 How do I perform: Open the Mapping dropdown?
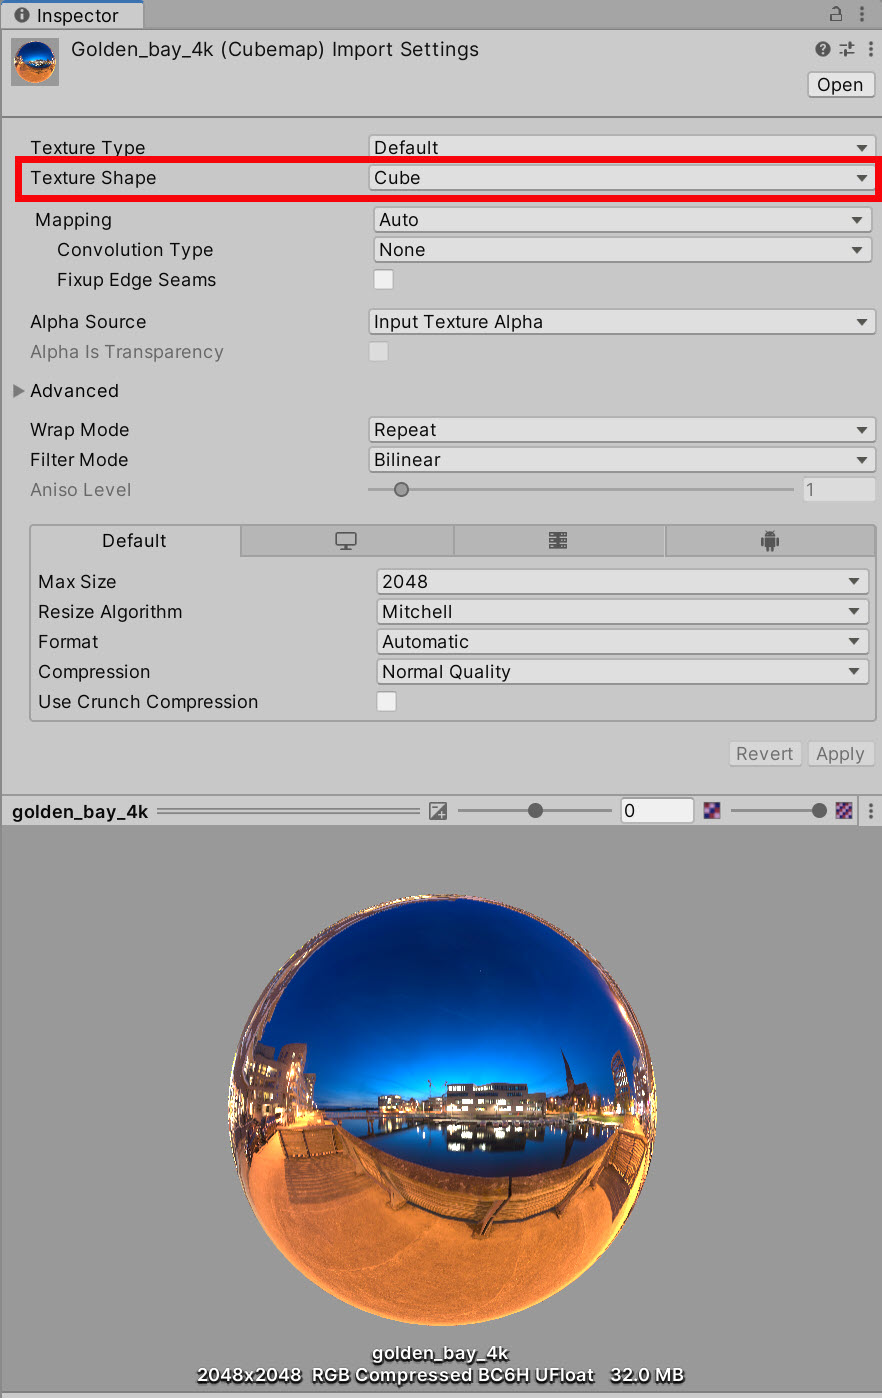click(x=622, y=220)
